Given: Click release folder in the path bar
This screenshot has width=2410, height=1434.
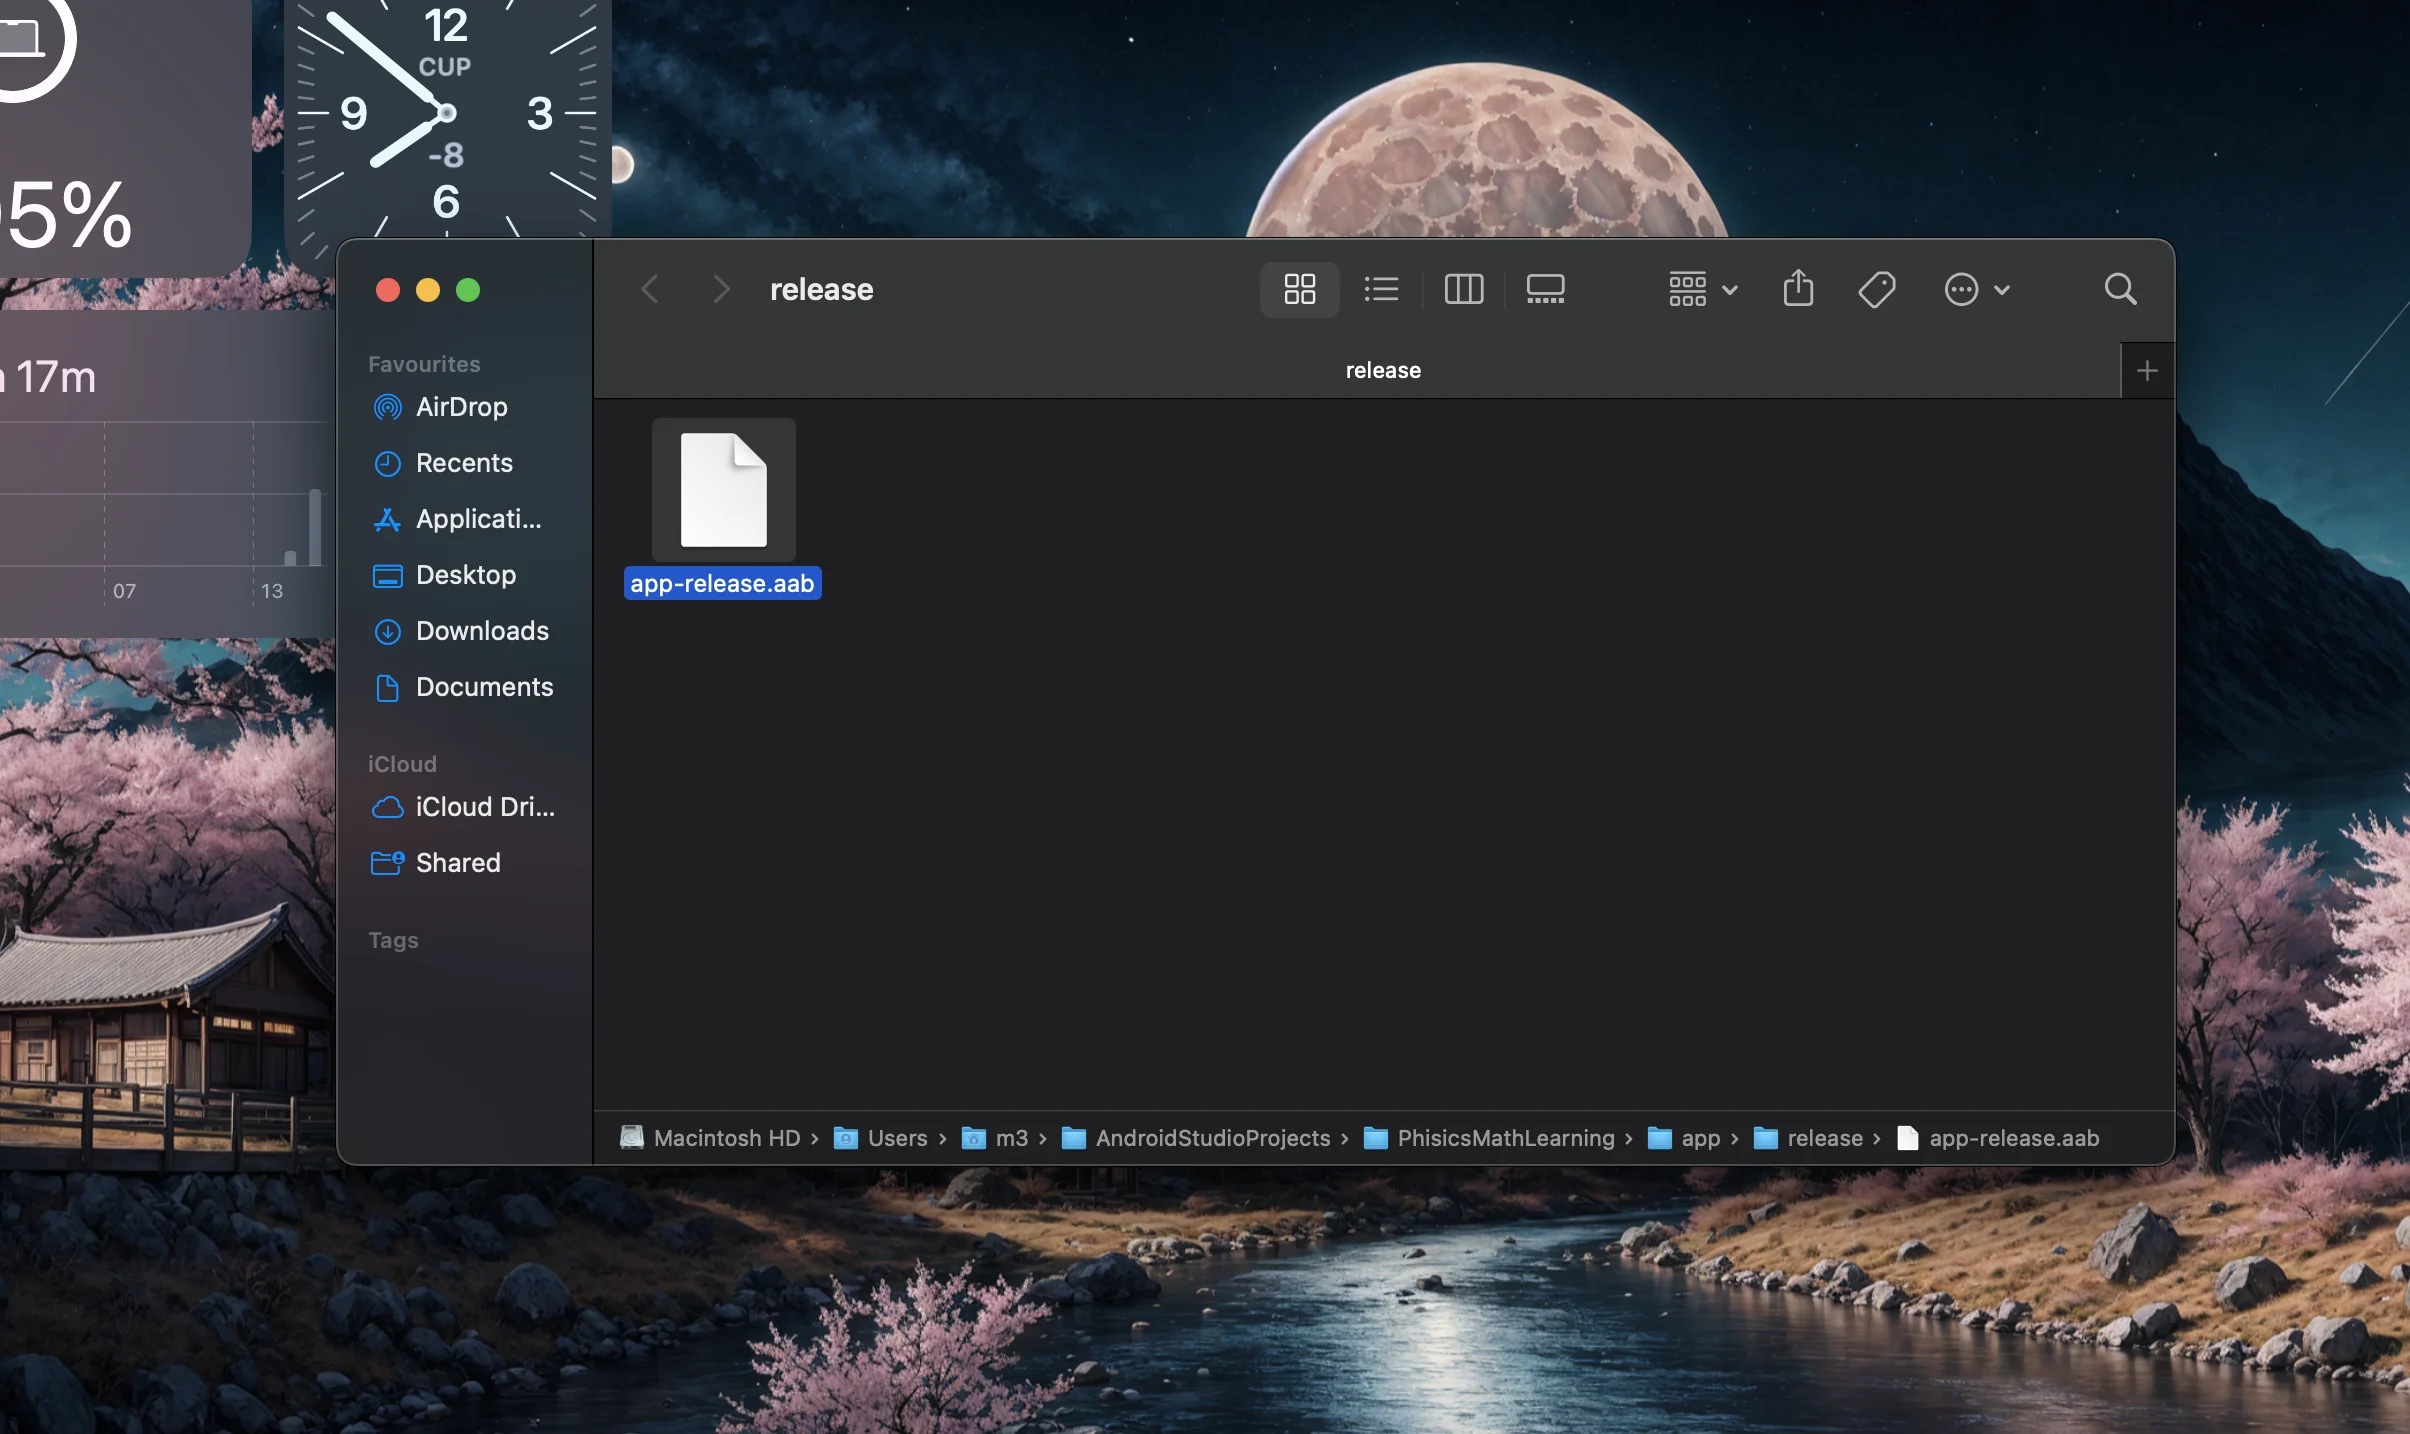Looking at the screenshot, I should 1809,1138.
